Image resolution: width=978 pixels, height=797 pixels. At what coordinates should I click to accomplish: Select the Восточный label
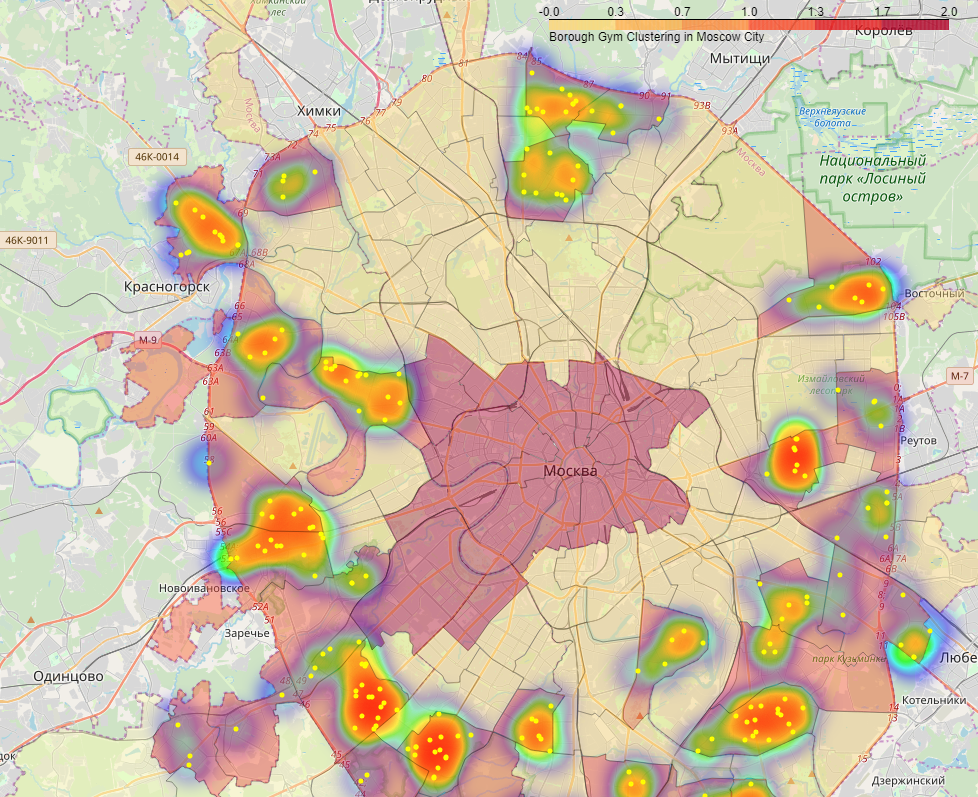(x=934, y=294)
